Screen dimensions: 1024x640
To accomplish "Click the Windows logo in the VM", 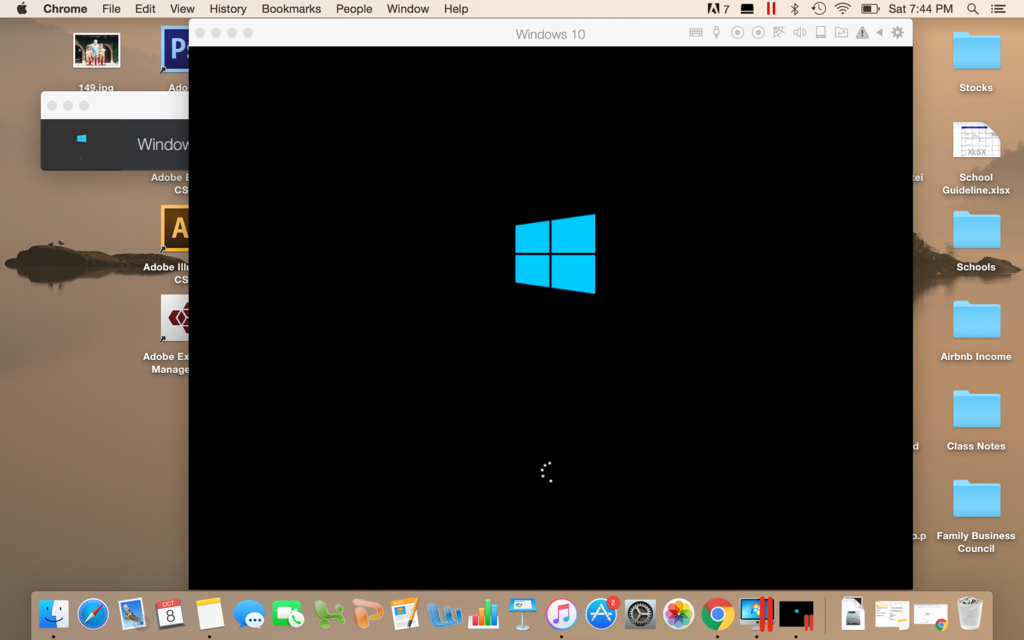I will click(555, 254).
